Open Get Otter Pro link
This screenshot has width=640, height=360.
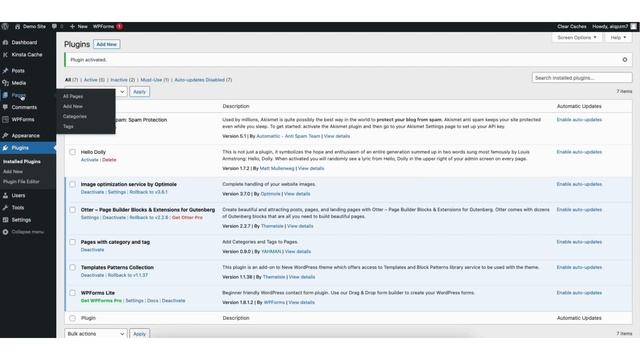pyautogui.click(x=187, y=218)
